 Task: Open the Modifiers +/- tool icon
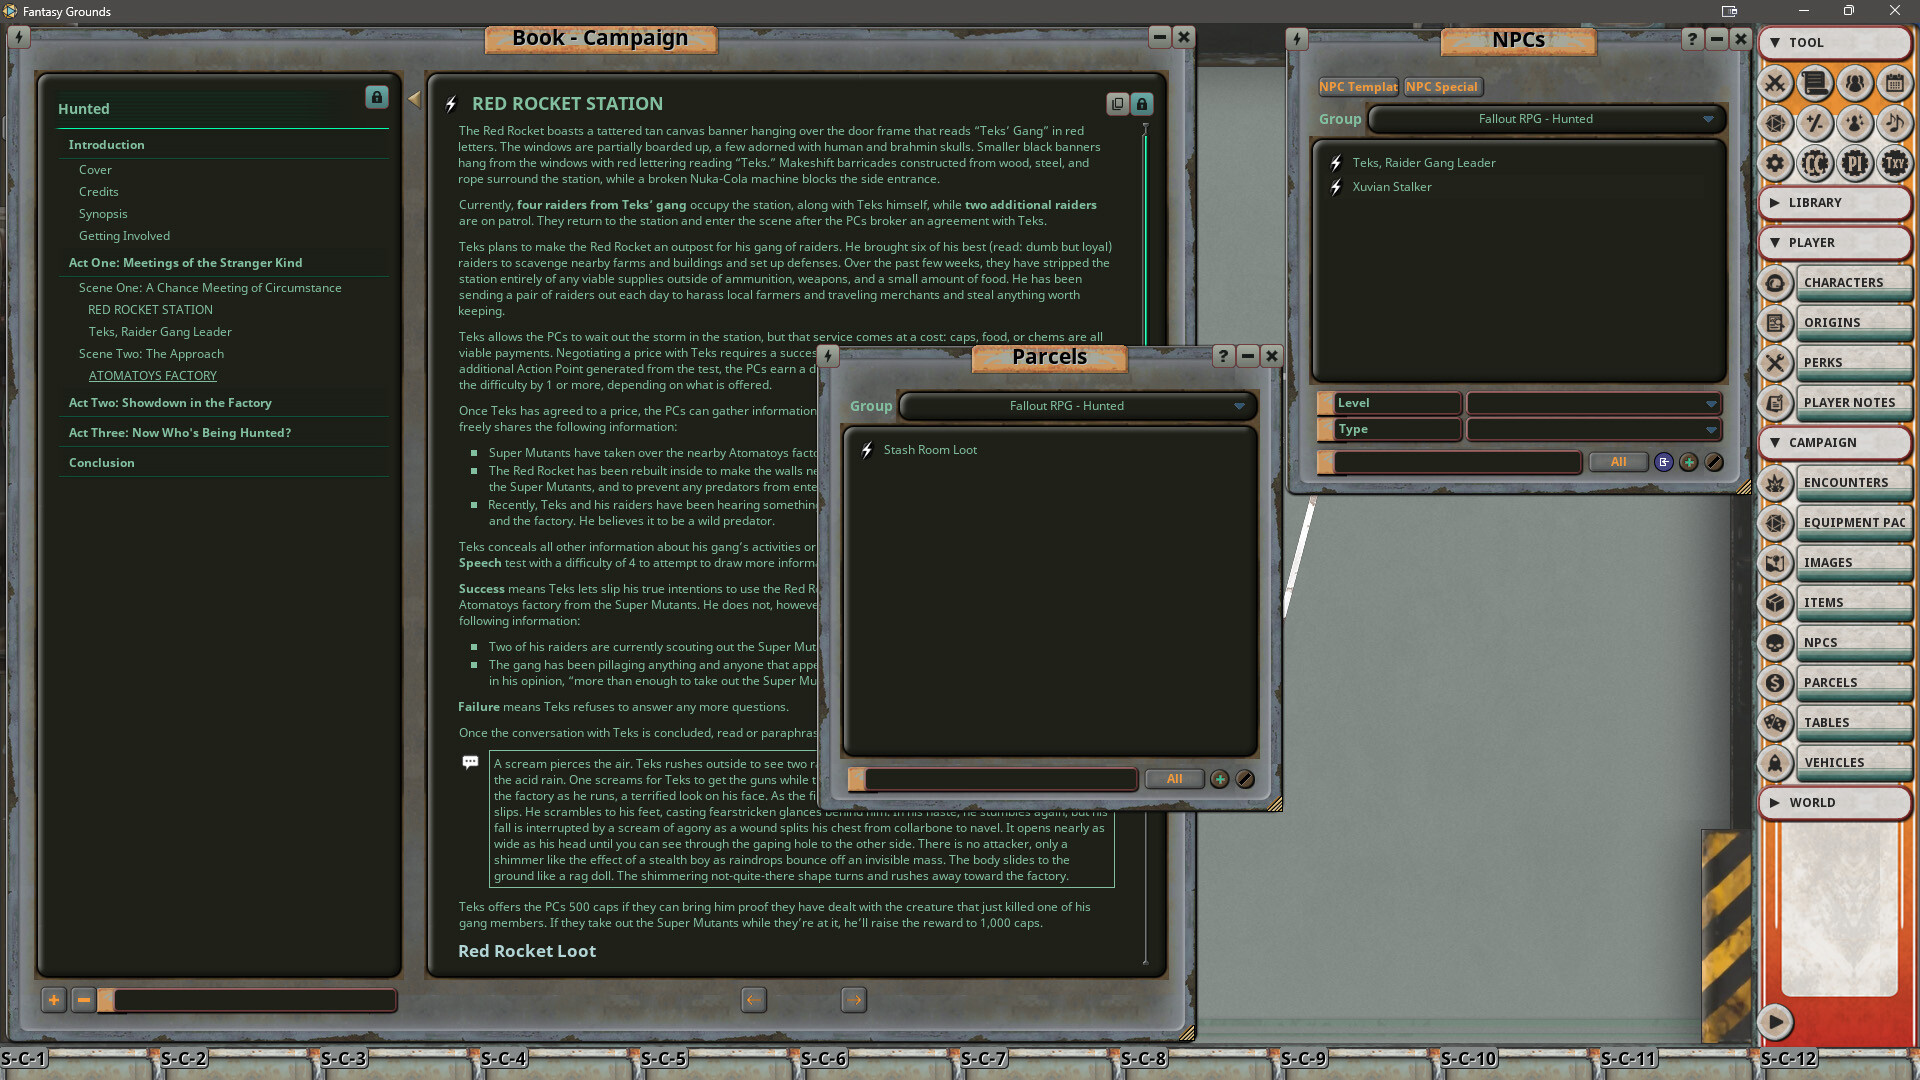tap(1815, 124)
